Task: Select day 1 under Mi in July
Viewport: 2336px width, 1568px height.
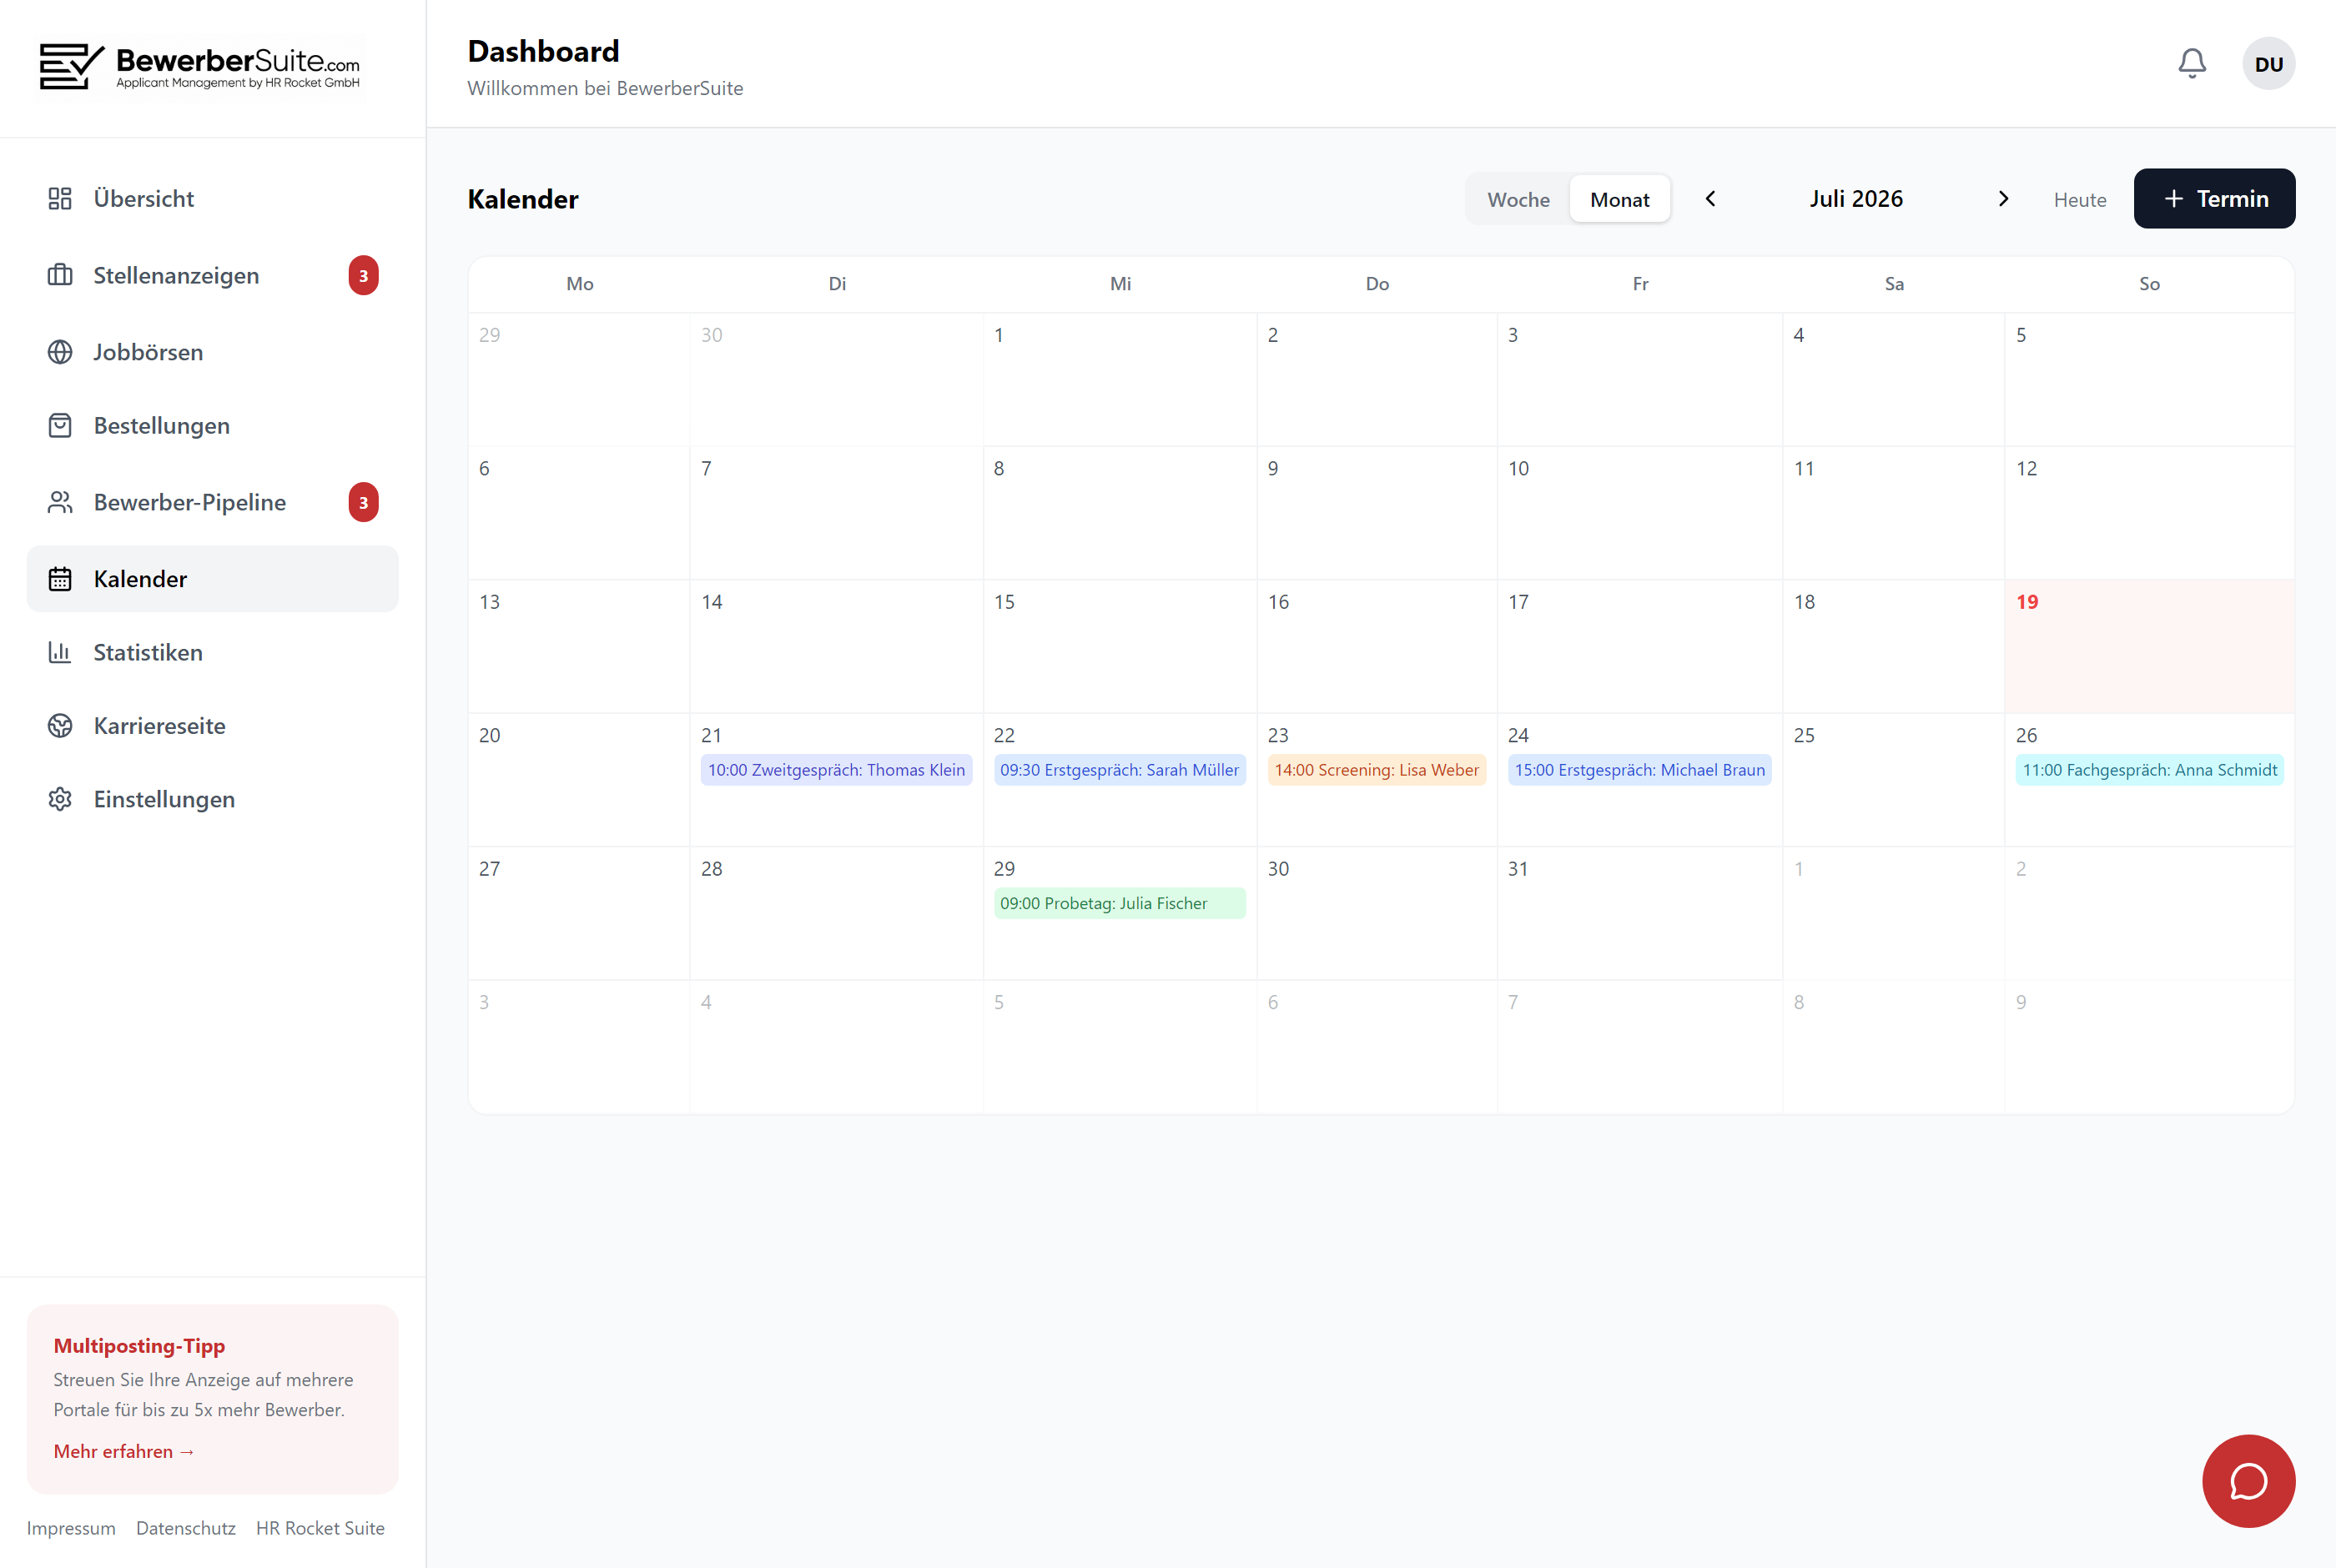Action: pyautogui.click(x=1120, y=379)
